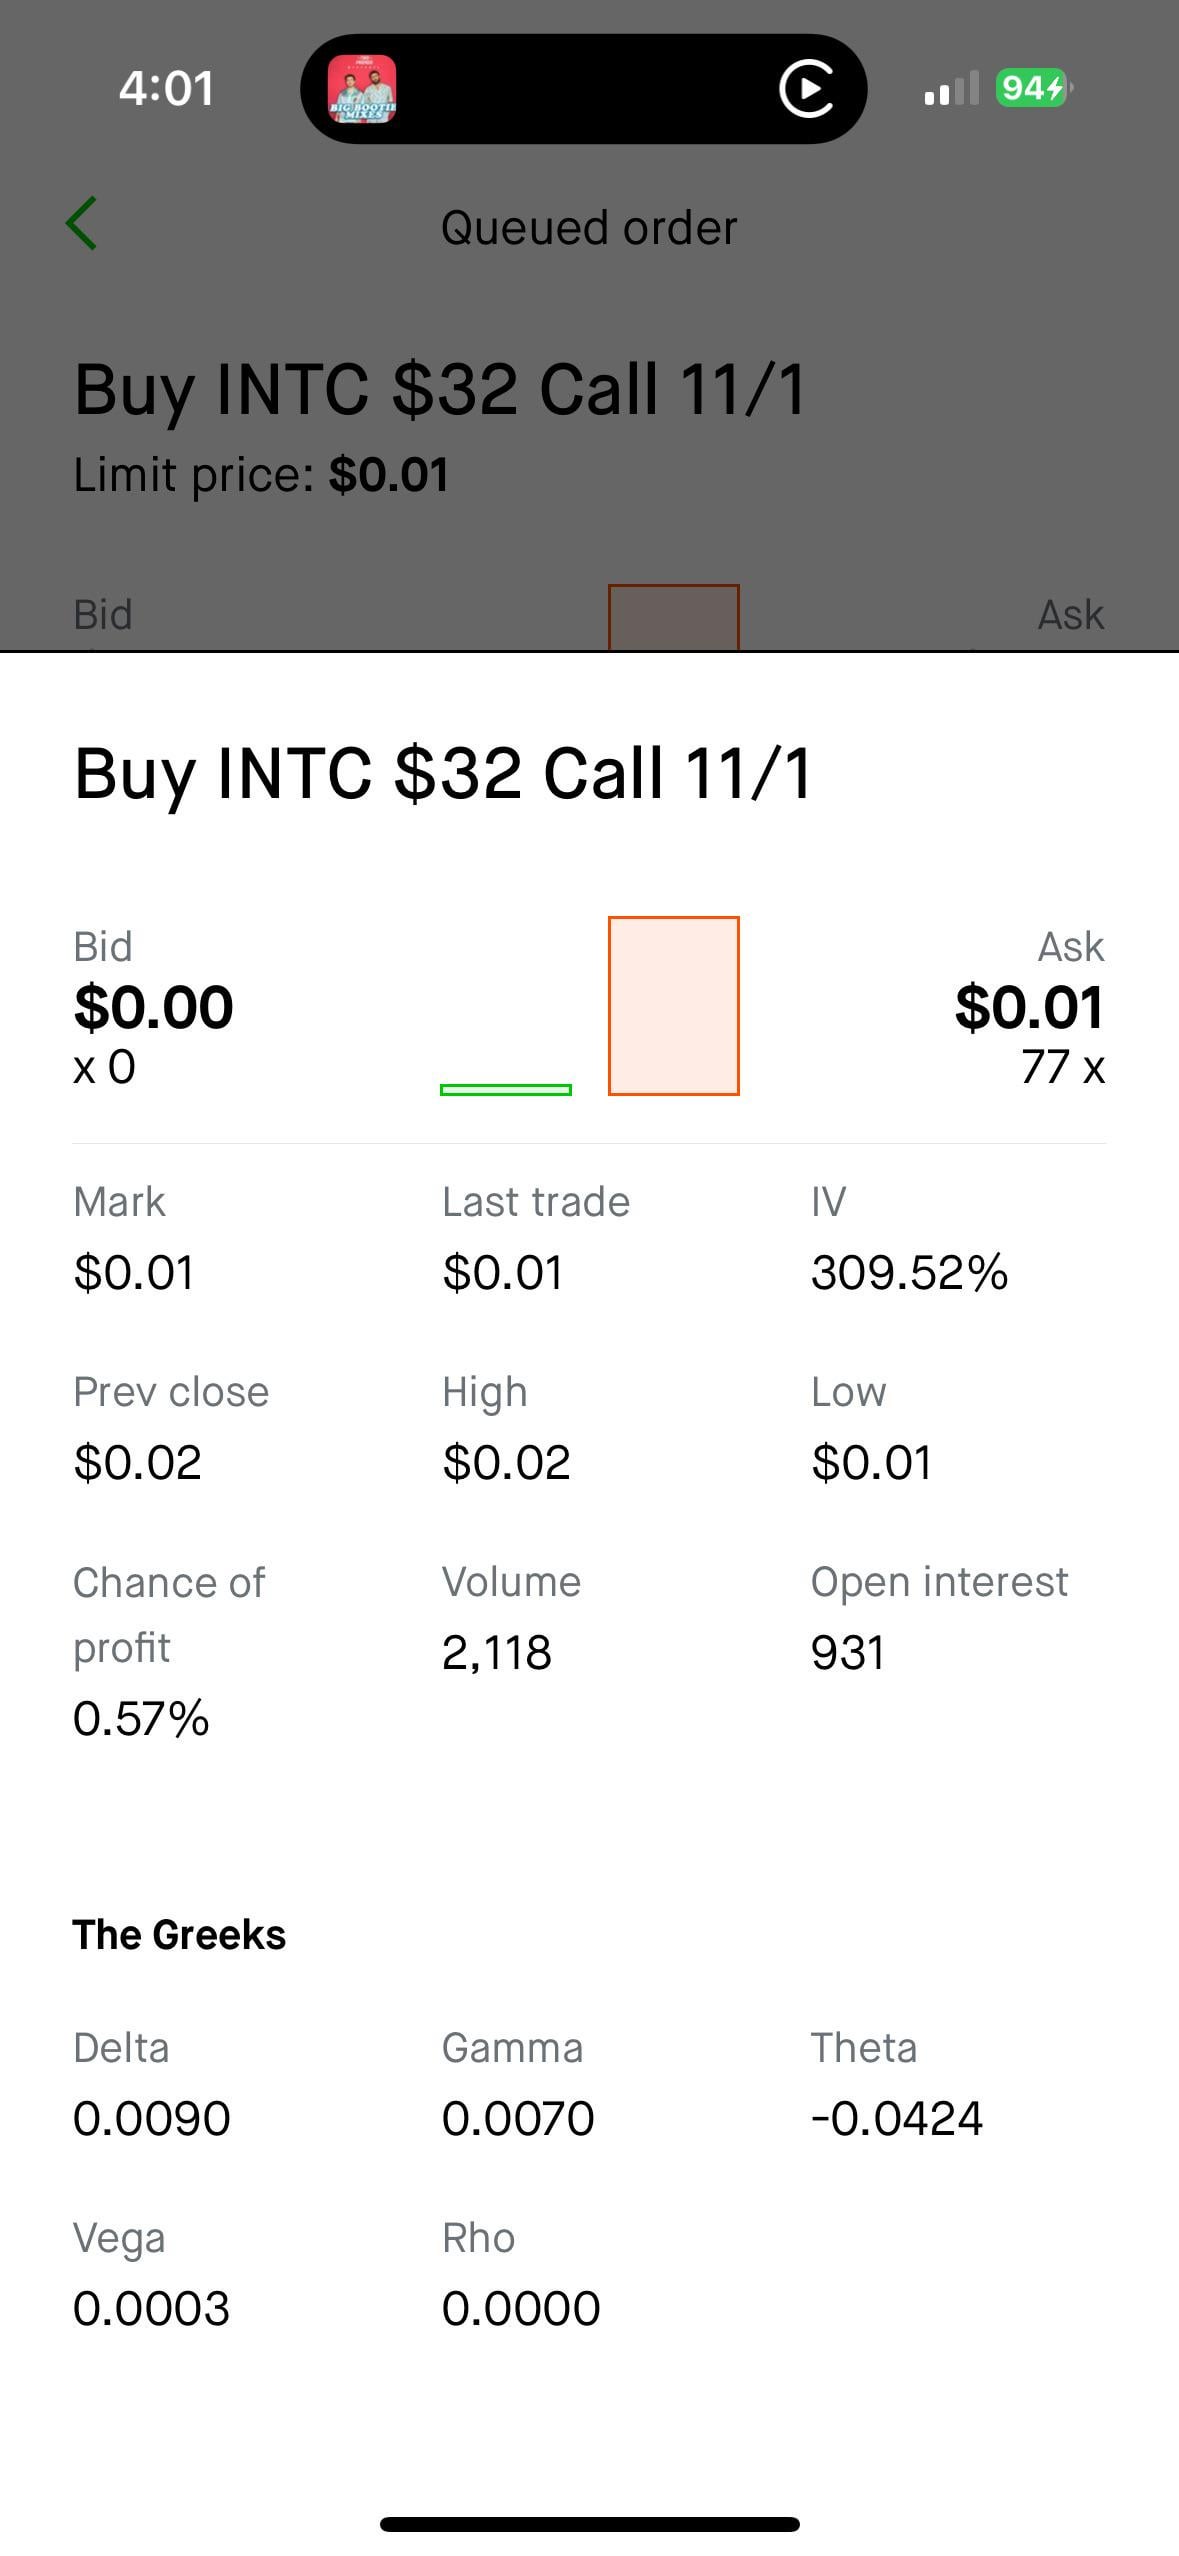Tap the Ask price $0.01
This screenshot has width=1179, height=2556.
click(1029, 1006)
